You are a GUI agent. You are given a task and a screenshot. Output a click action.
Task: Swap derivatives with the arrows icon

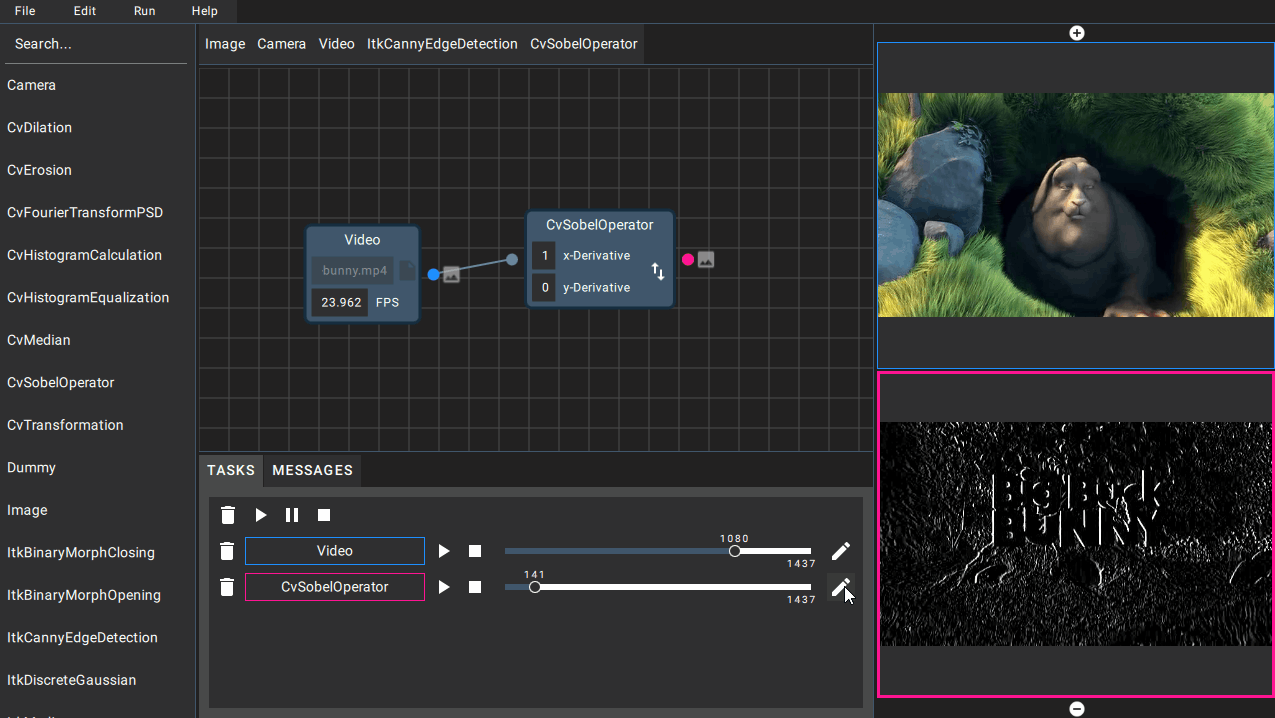coord(658,271)
